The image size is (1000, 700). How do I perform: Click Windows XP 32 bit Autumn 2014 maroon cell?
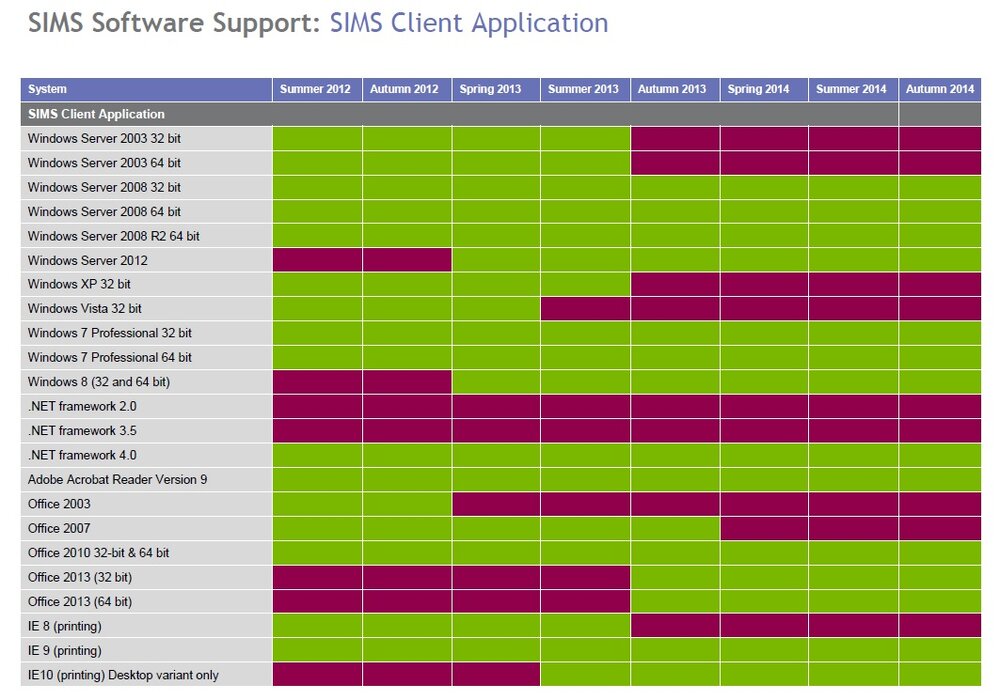tap(940, 284)
